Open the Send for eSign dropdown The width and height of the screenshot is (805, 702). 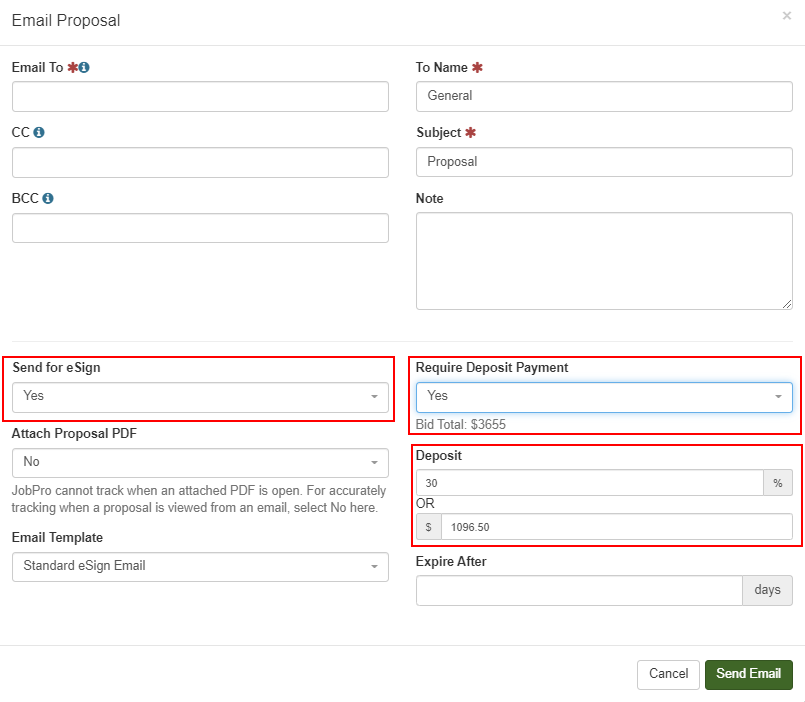click(200, 397)
